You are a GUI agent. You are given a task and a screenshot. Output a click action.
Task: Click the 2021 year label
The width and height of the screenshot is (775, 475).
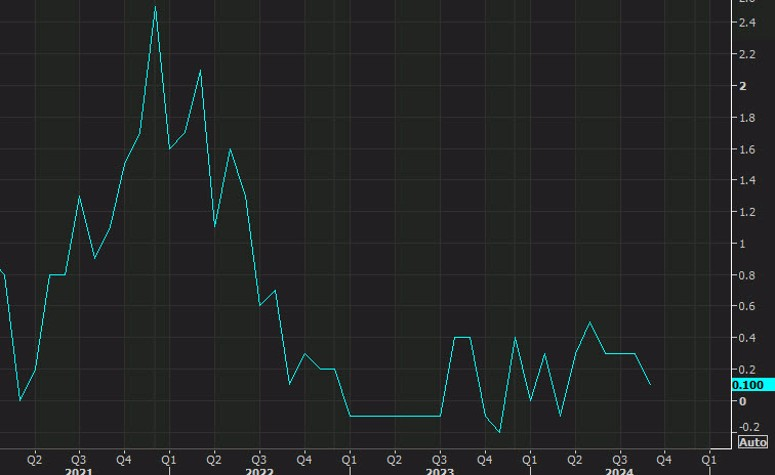[x=79, y=471]
